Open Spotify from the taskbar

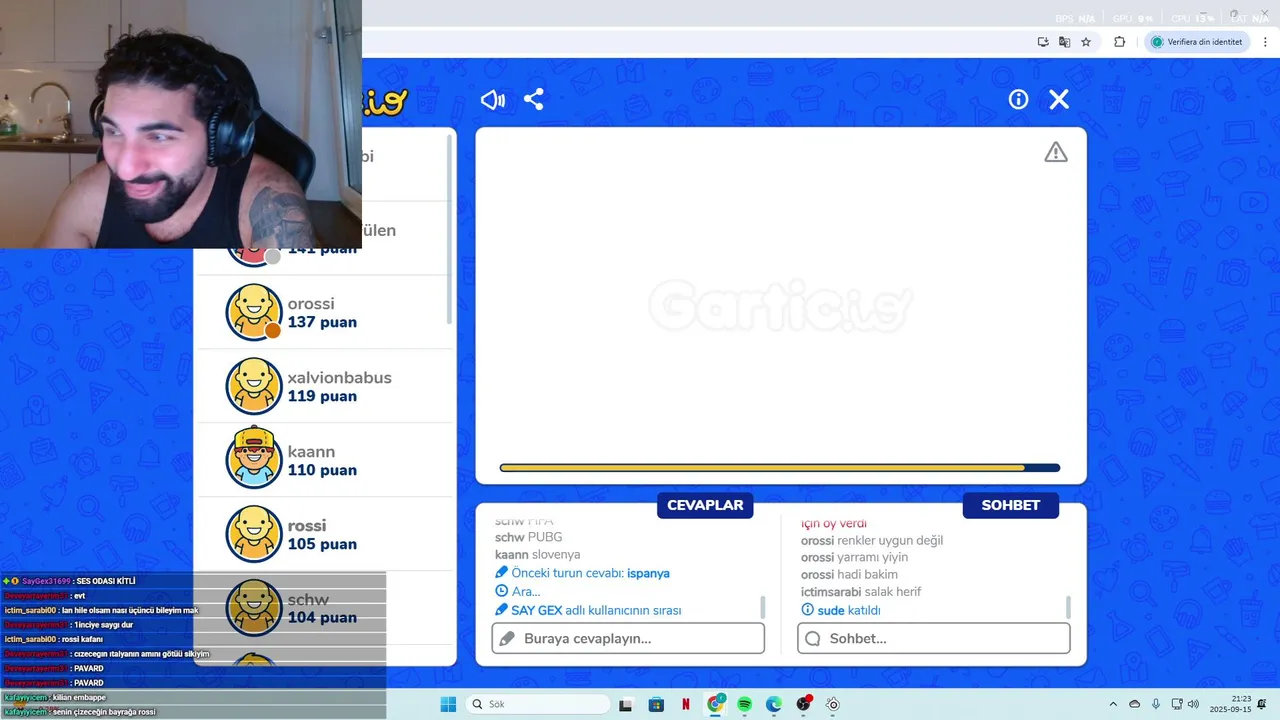(x=745, y=704)
